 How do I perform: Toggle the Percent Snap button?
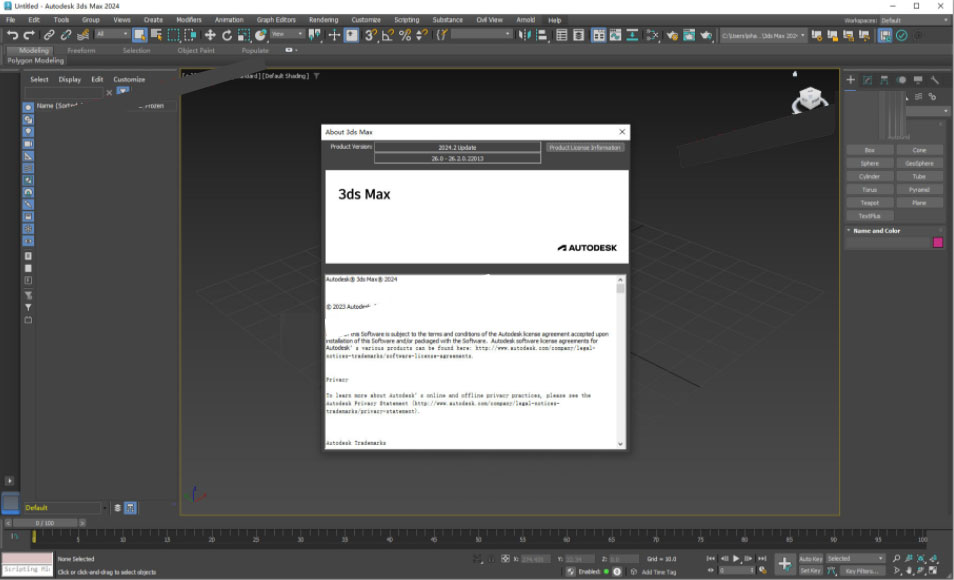405,35
